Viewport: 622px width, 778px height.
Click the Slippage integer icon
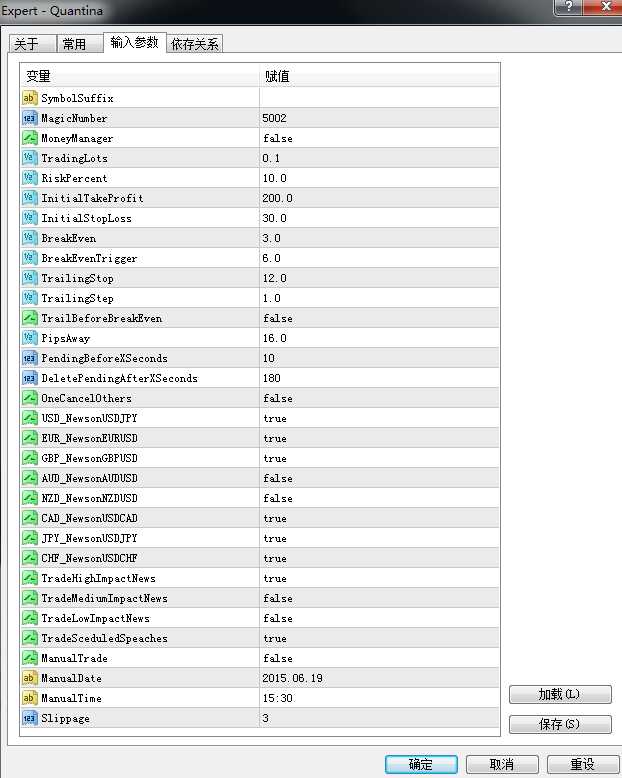[x=29, y=718]
